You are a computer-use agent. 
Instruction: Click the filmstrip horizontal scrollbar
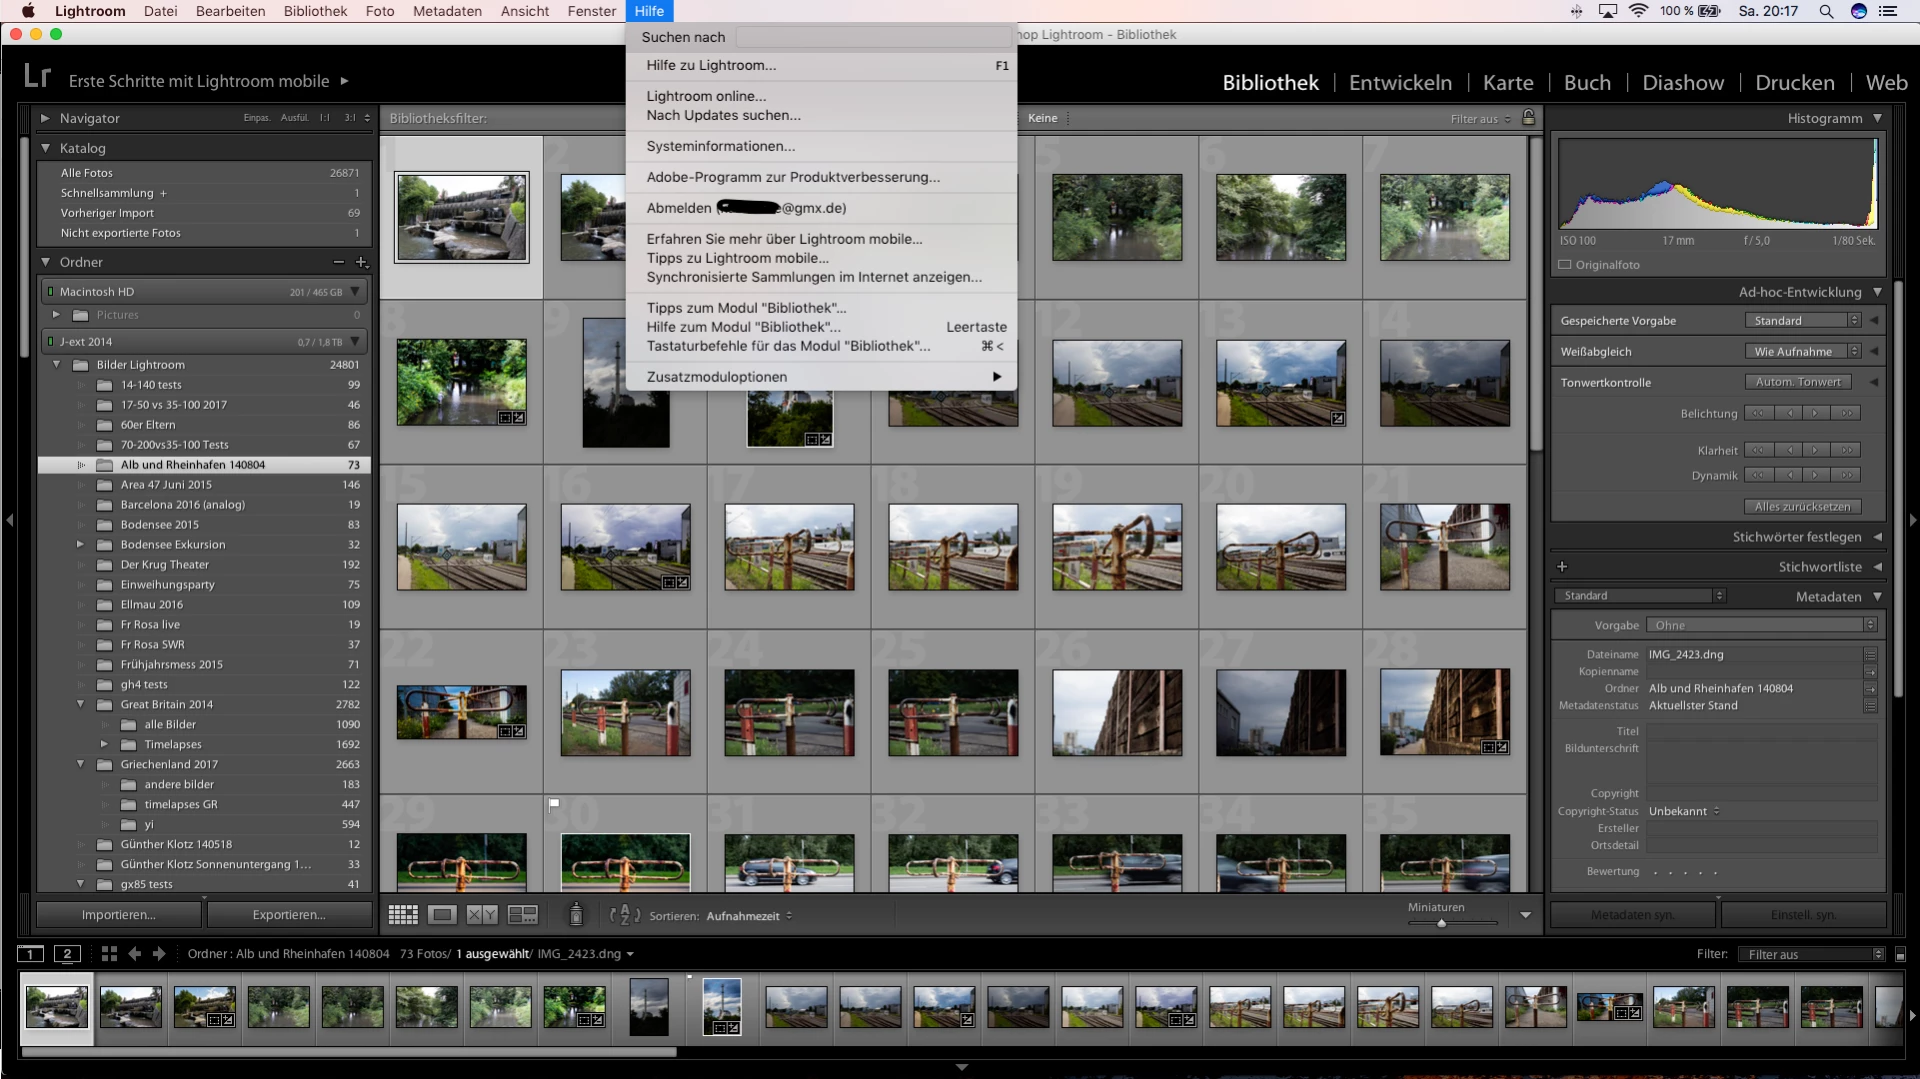click(x=349, y=1052)
